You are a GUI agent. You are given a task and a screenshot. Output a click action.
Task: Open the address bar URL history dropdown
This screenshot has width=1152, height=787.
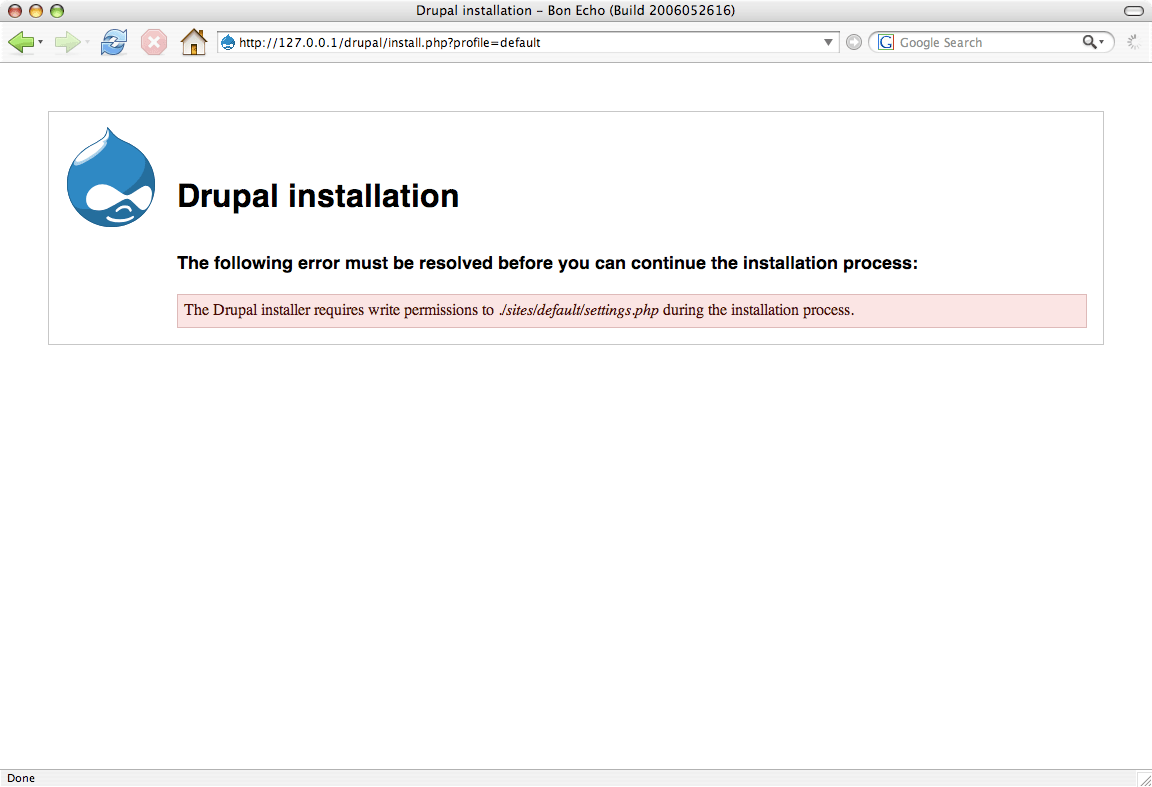pos(828,42)
